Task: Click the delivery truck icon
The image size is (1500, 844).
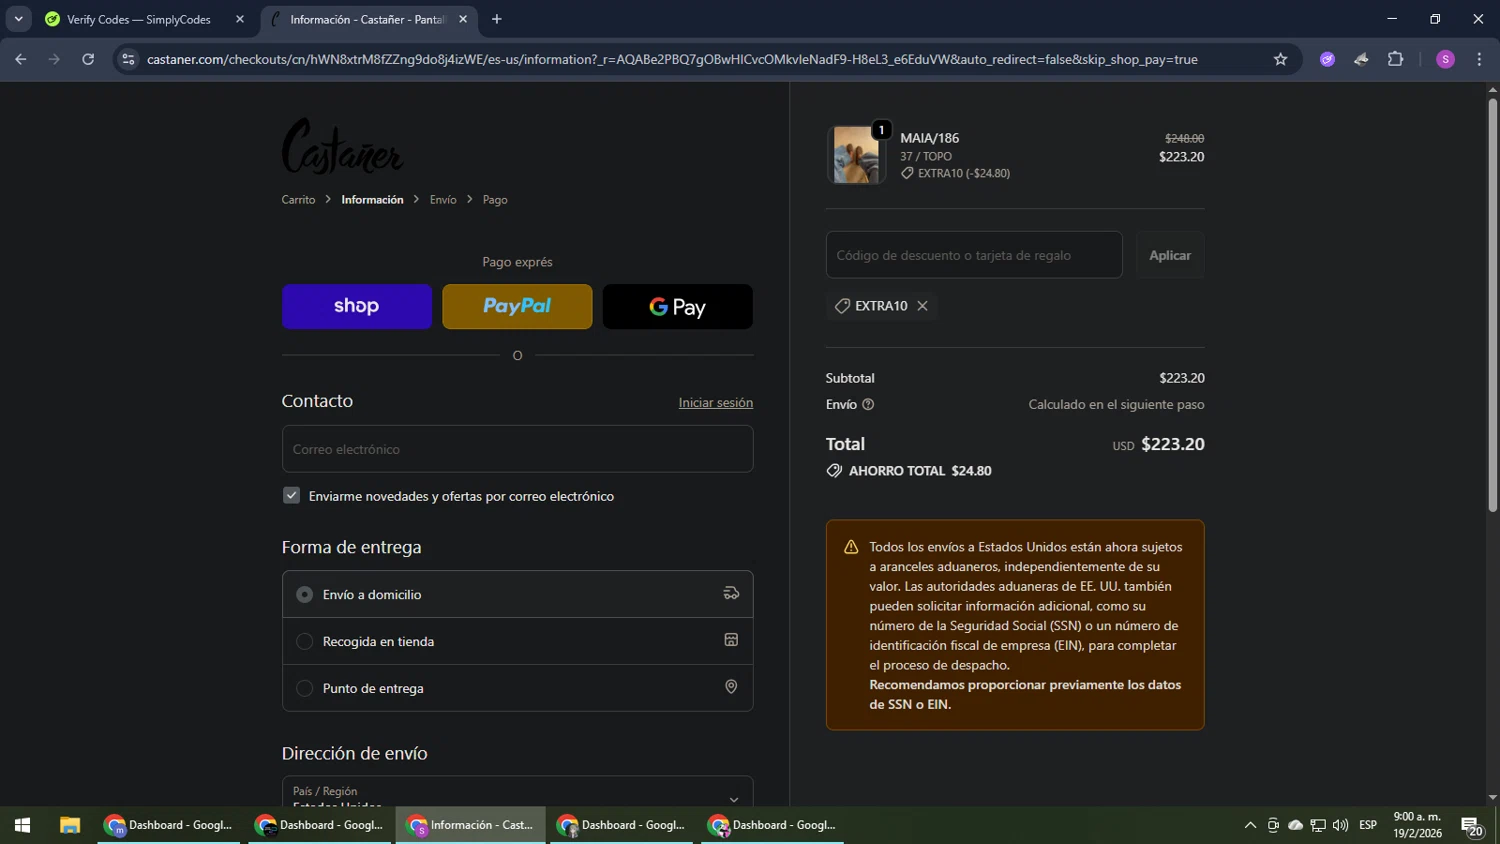Action: click(731, 593)
